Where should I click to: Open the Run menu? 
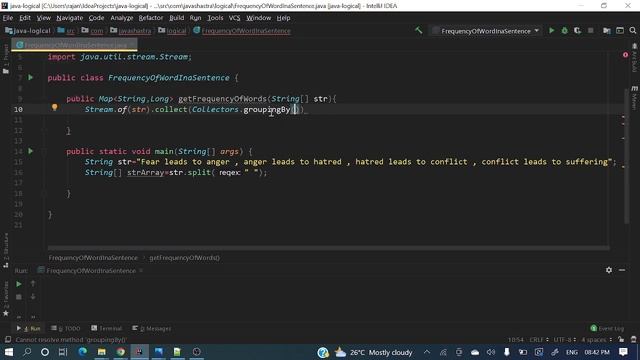click(195, 18)
